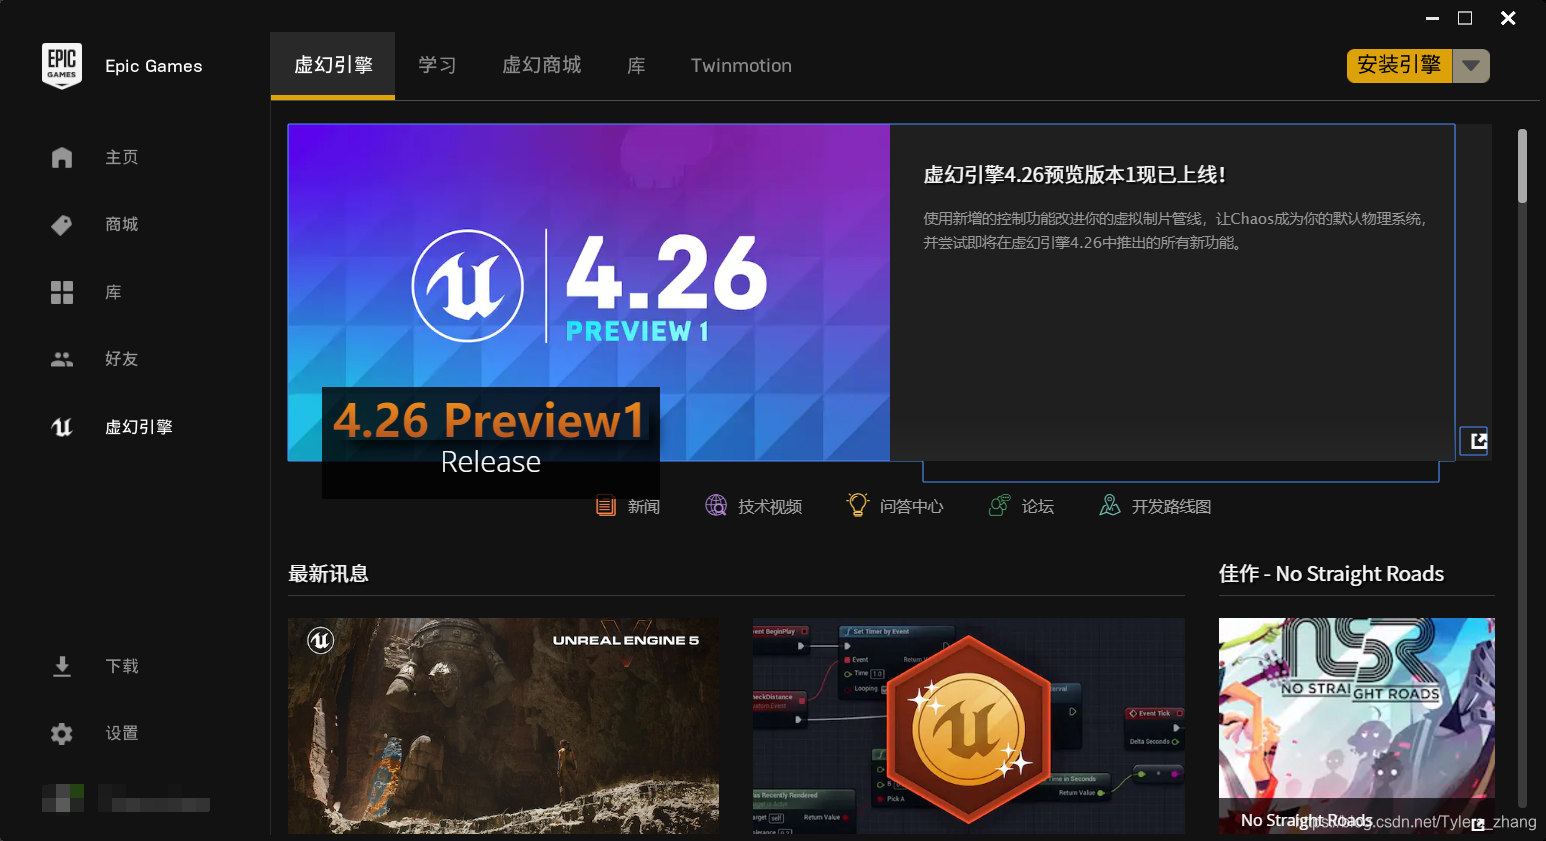Click the 最新讯息 section heading
The height and width of the screenshot is (841, 1546).
328,574
